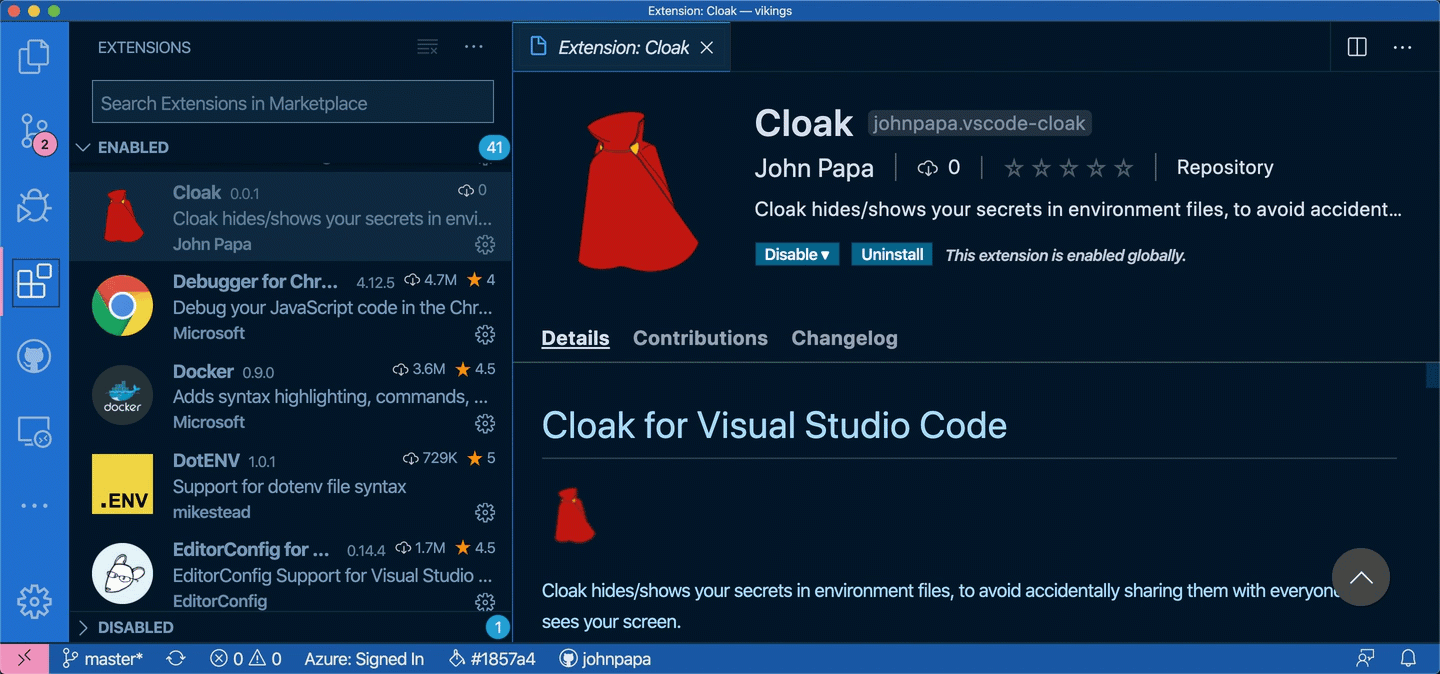This screenshot has height=674, width=1440.
Task: Click the johnpapa.vscode-cloak identifier badge
Action: (979, 124)
